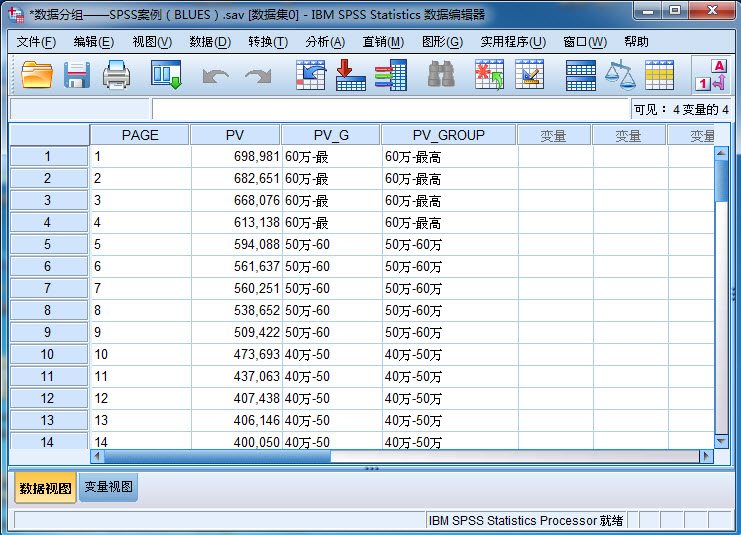Click the cell editor field above the grid
Image resolution: width=741 pixels, height=535 pixels.
tap(390, 109)
